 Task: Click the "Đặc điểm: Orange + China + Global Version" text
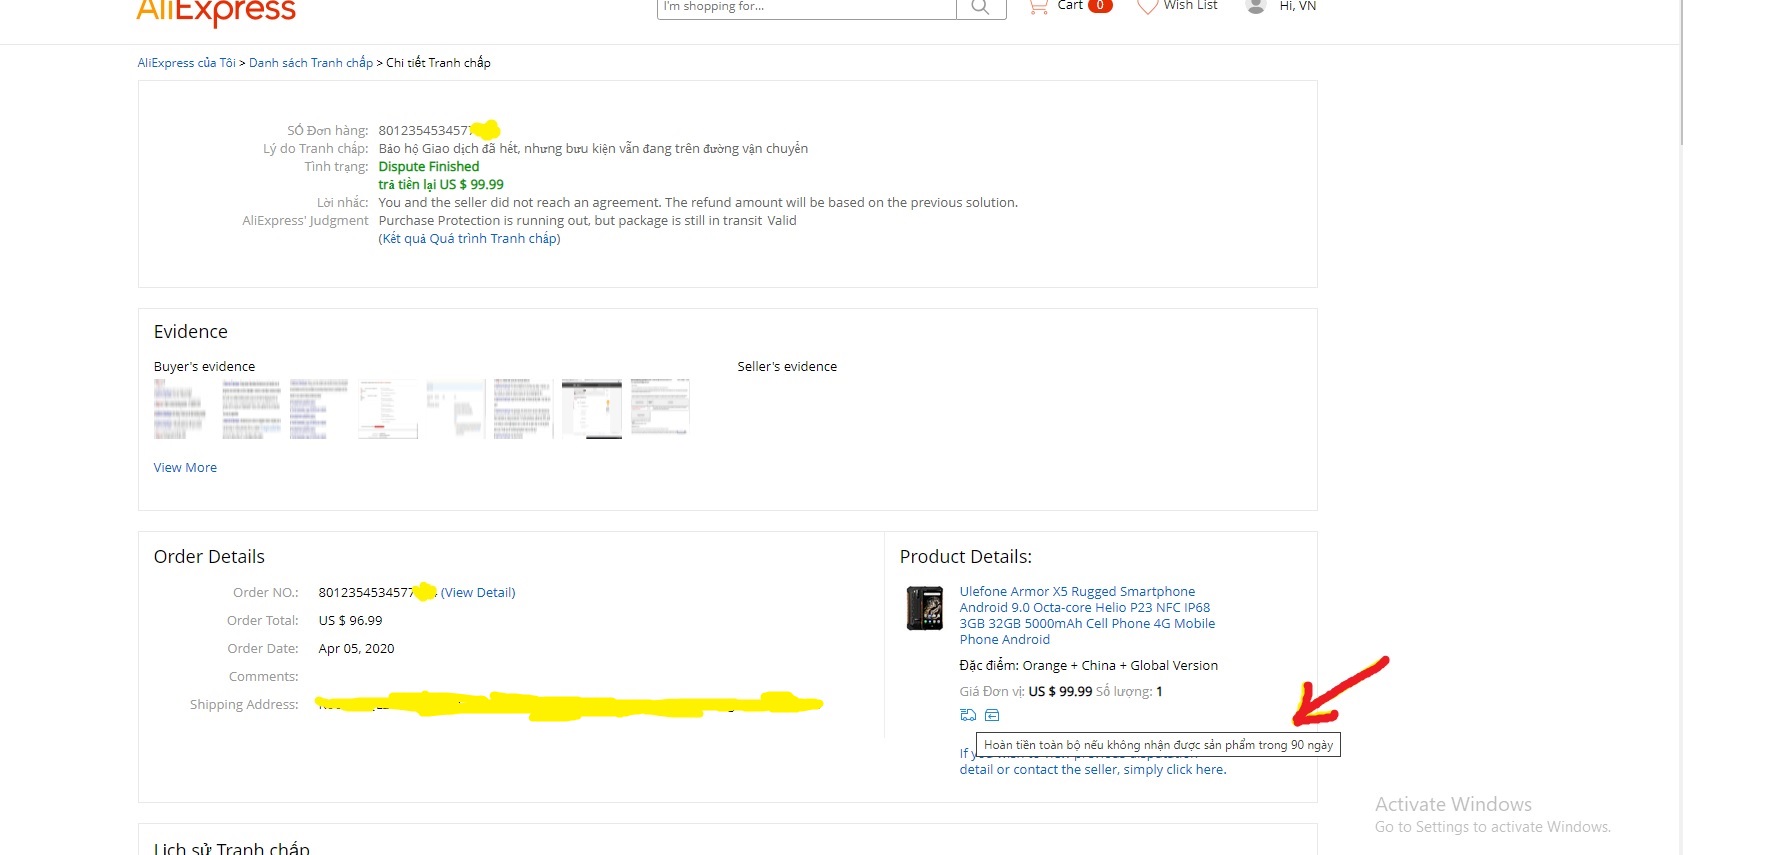pyautogui.click(x=1088, y=666)
